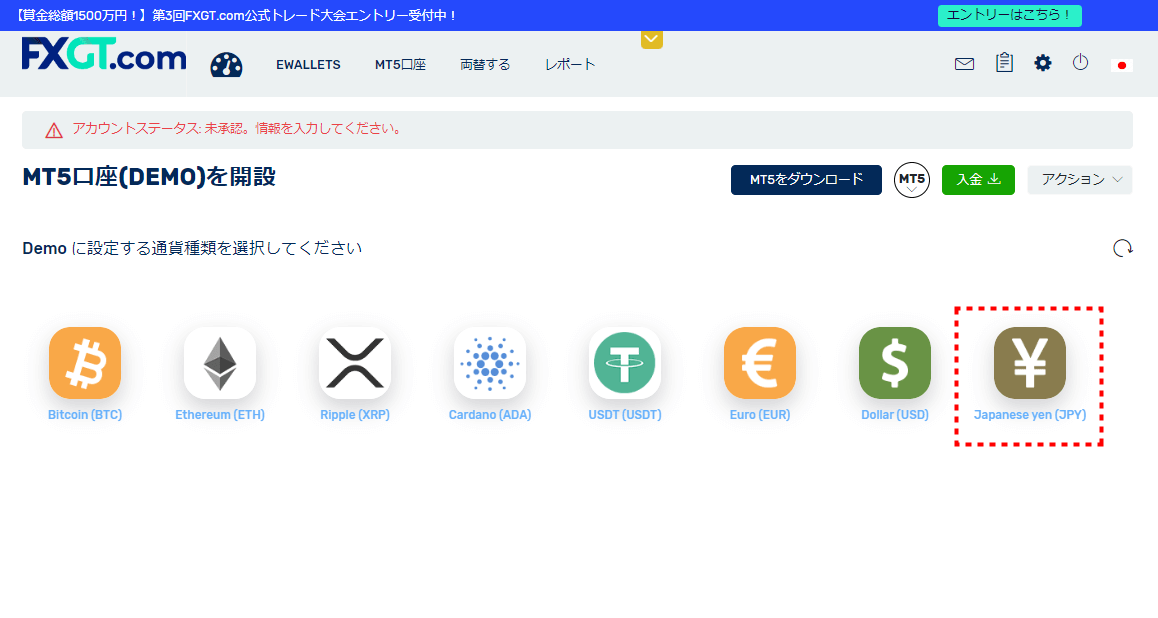Click the Japanese yen (JPY) label
Screen dimensions: 1158x618
[1030, 415]
